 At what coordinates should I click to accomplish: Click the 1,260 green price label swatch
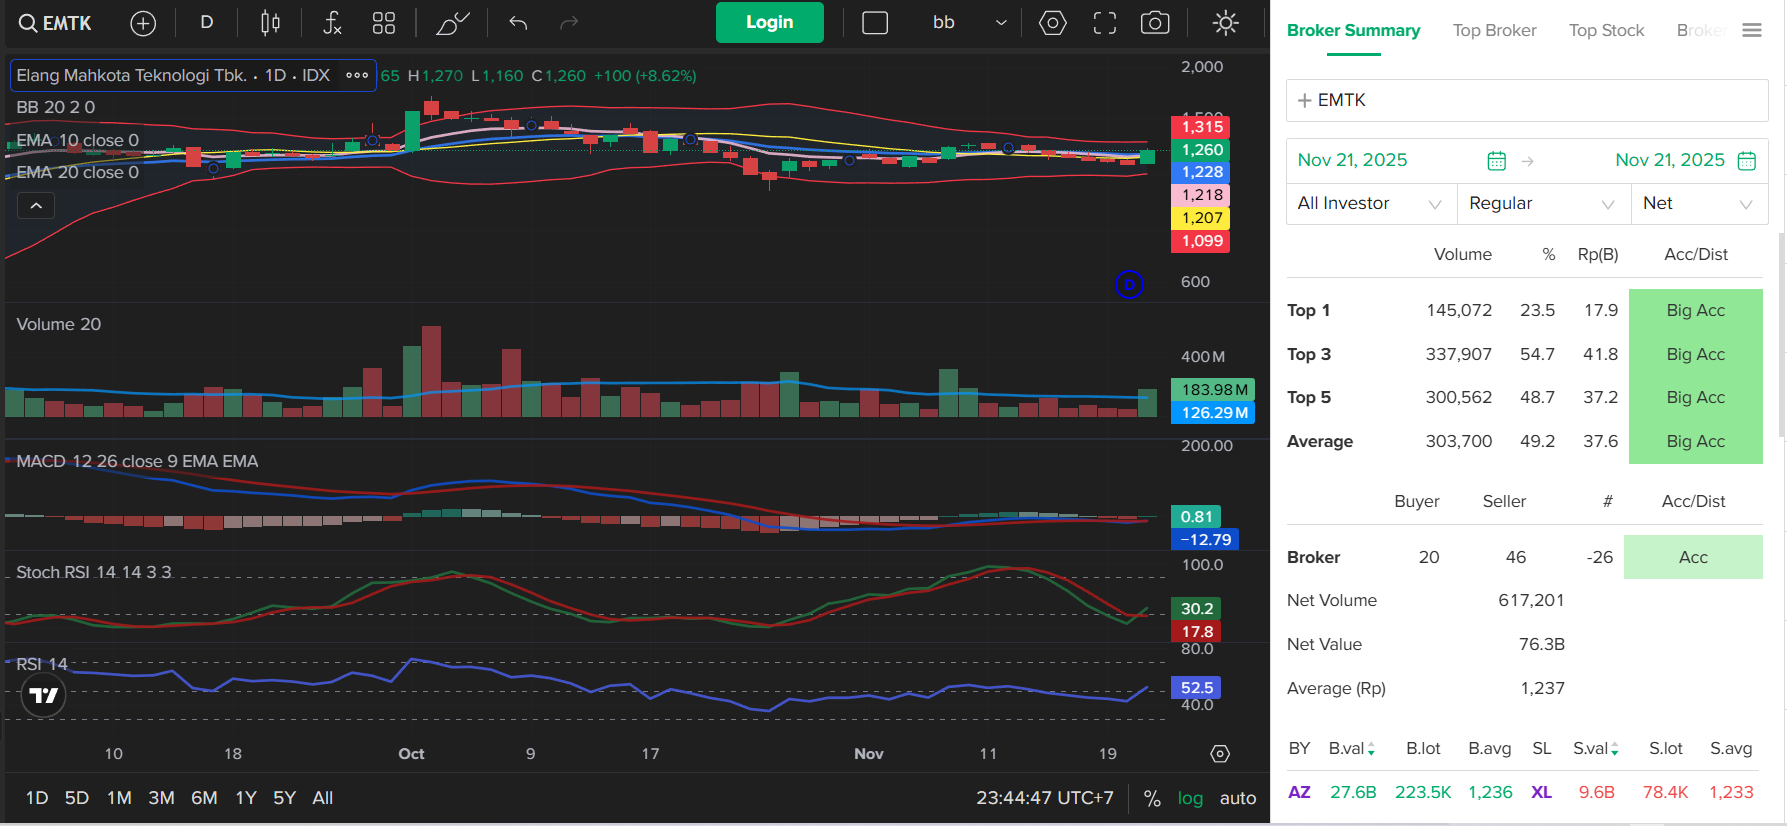pyautogui.click(x=1201, y=150)
